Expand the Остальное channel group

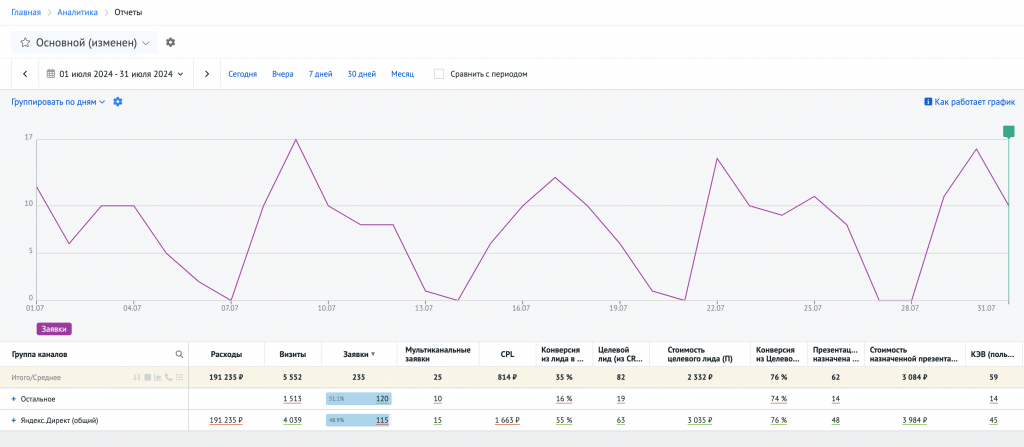click(14, 399)
